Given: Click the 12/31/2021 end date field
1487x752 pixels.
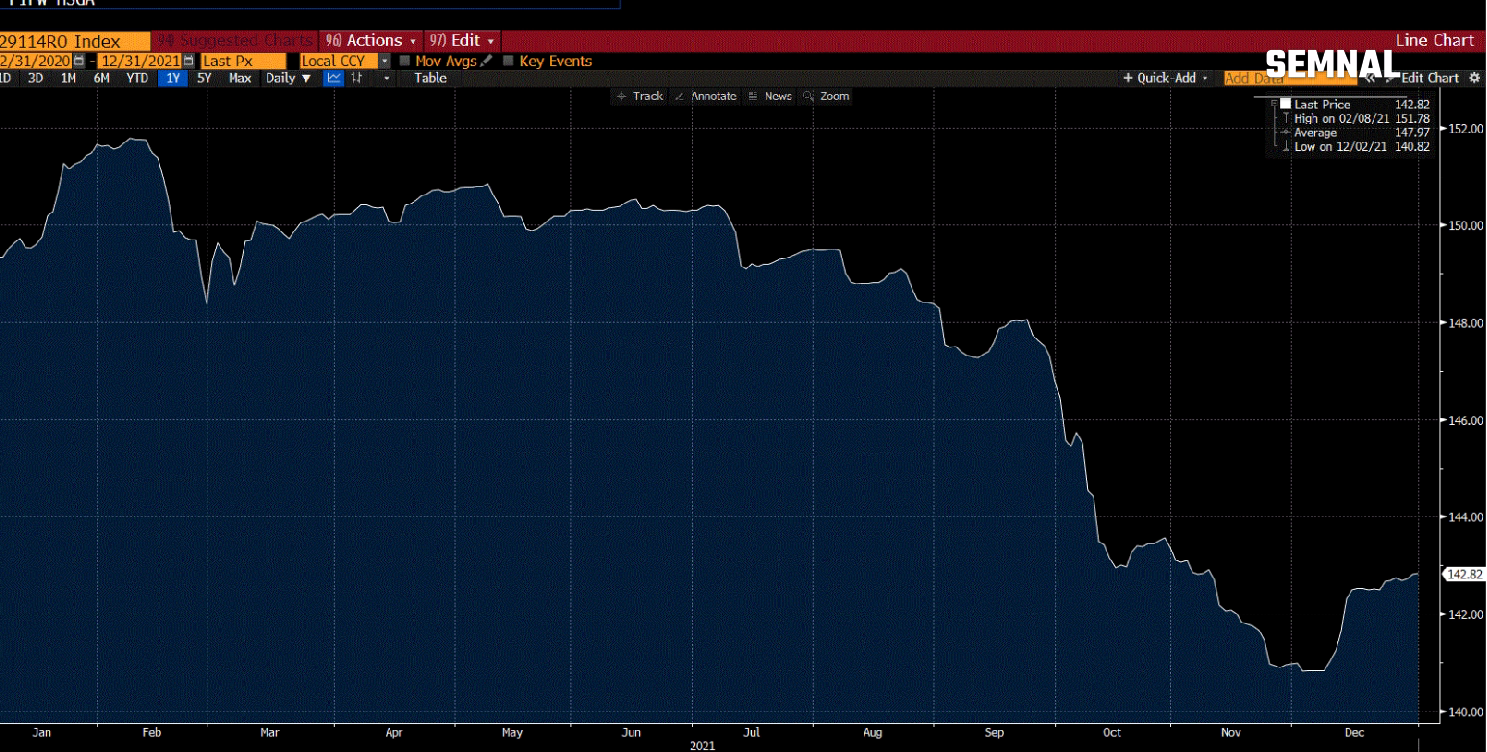Looking at the screenshot, I should click(x=139, y=61).
